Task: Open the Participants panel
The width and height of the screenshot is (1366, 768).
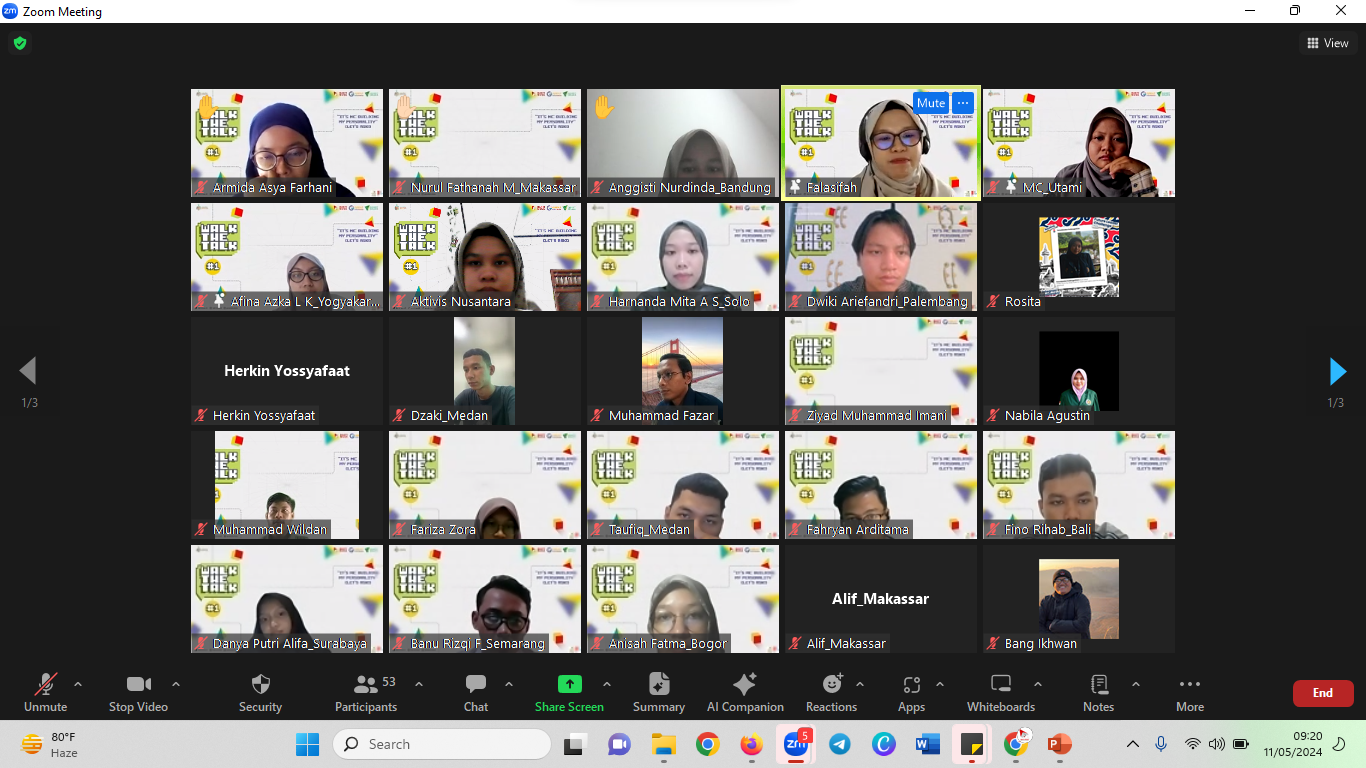Action: point(366,685)
